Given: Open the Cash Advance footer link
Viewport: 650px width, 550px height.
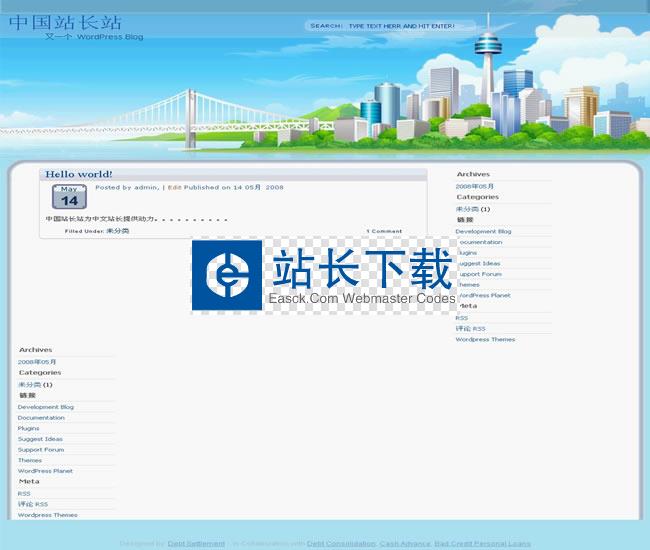Looking at the screenshot, I should click(405, 544).
